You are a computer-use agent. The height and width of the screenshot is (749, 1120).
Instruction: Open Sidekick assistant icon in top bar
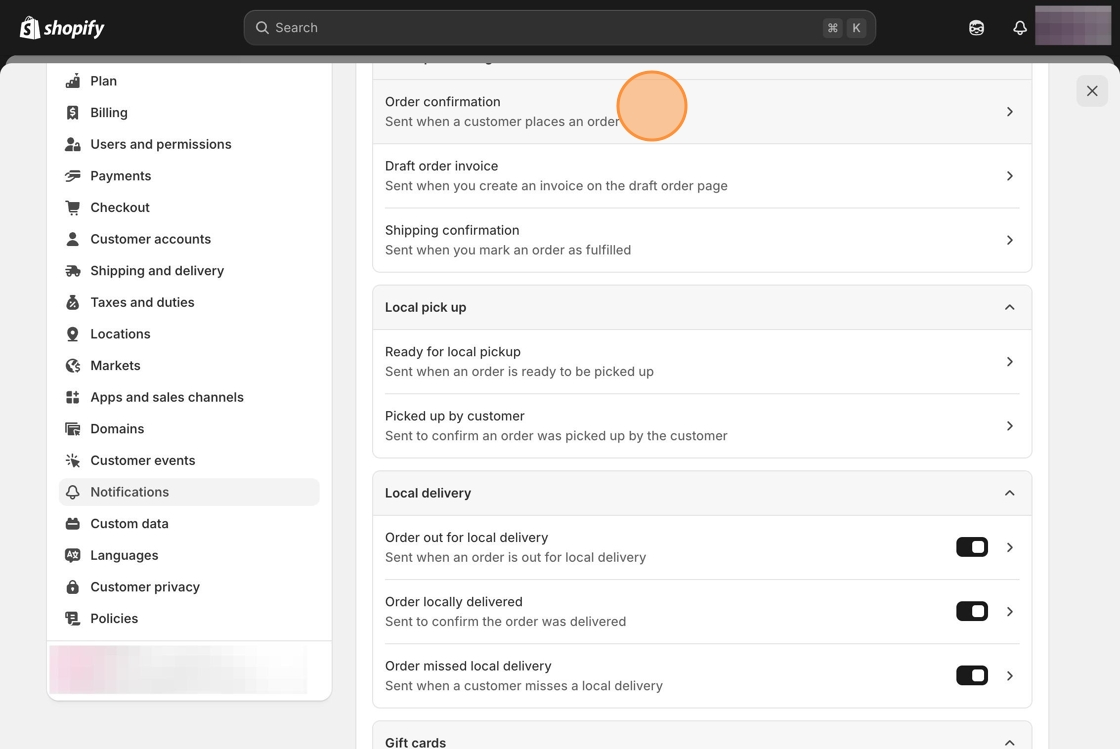[x=976, y=28]
